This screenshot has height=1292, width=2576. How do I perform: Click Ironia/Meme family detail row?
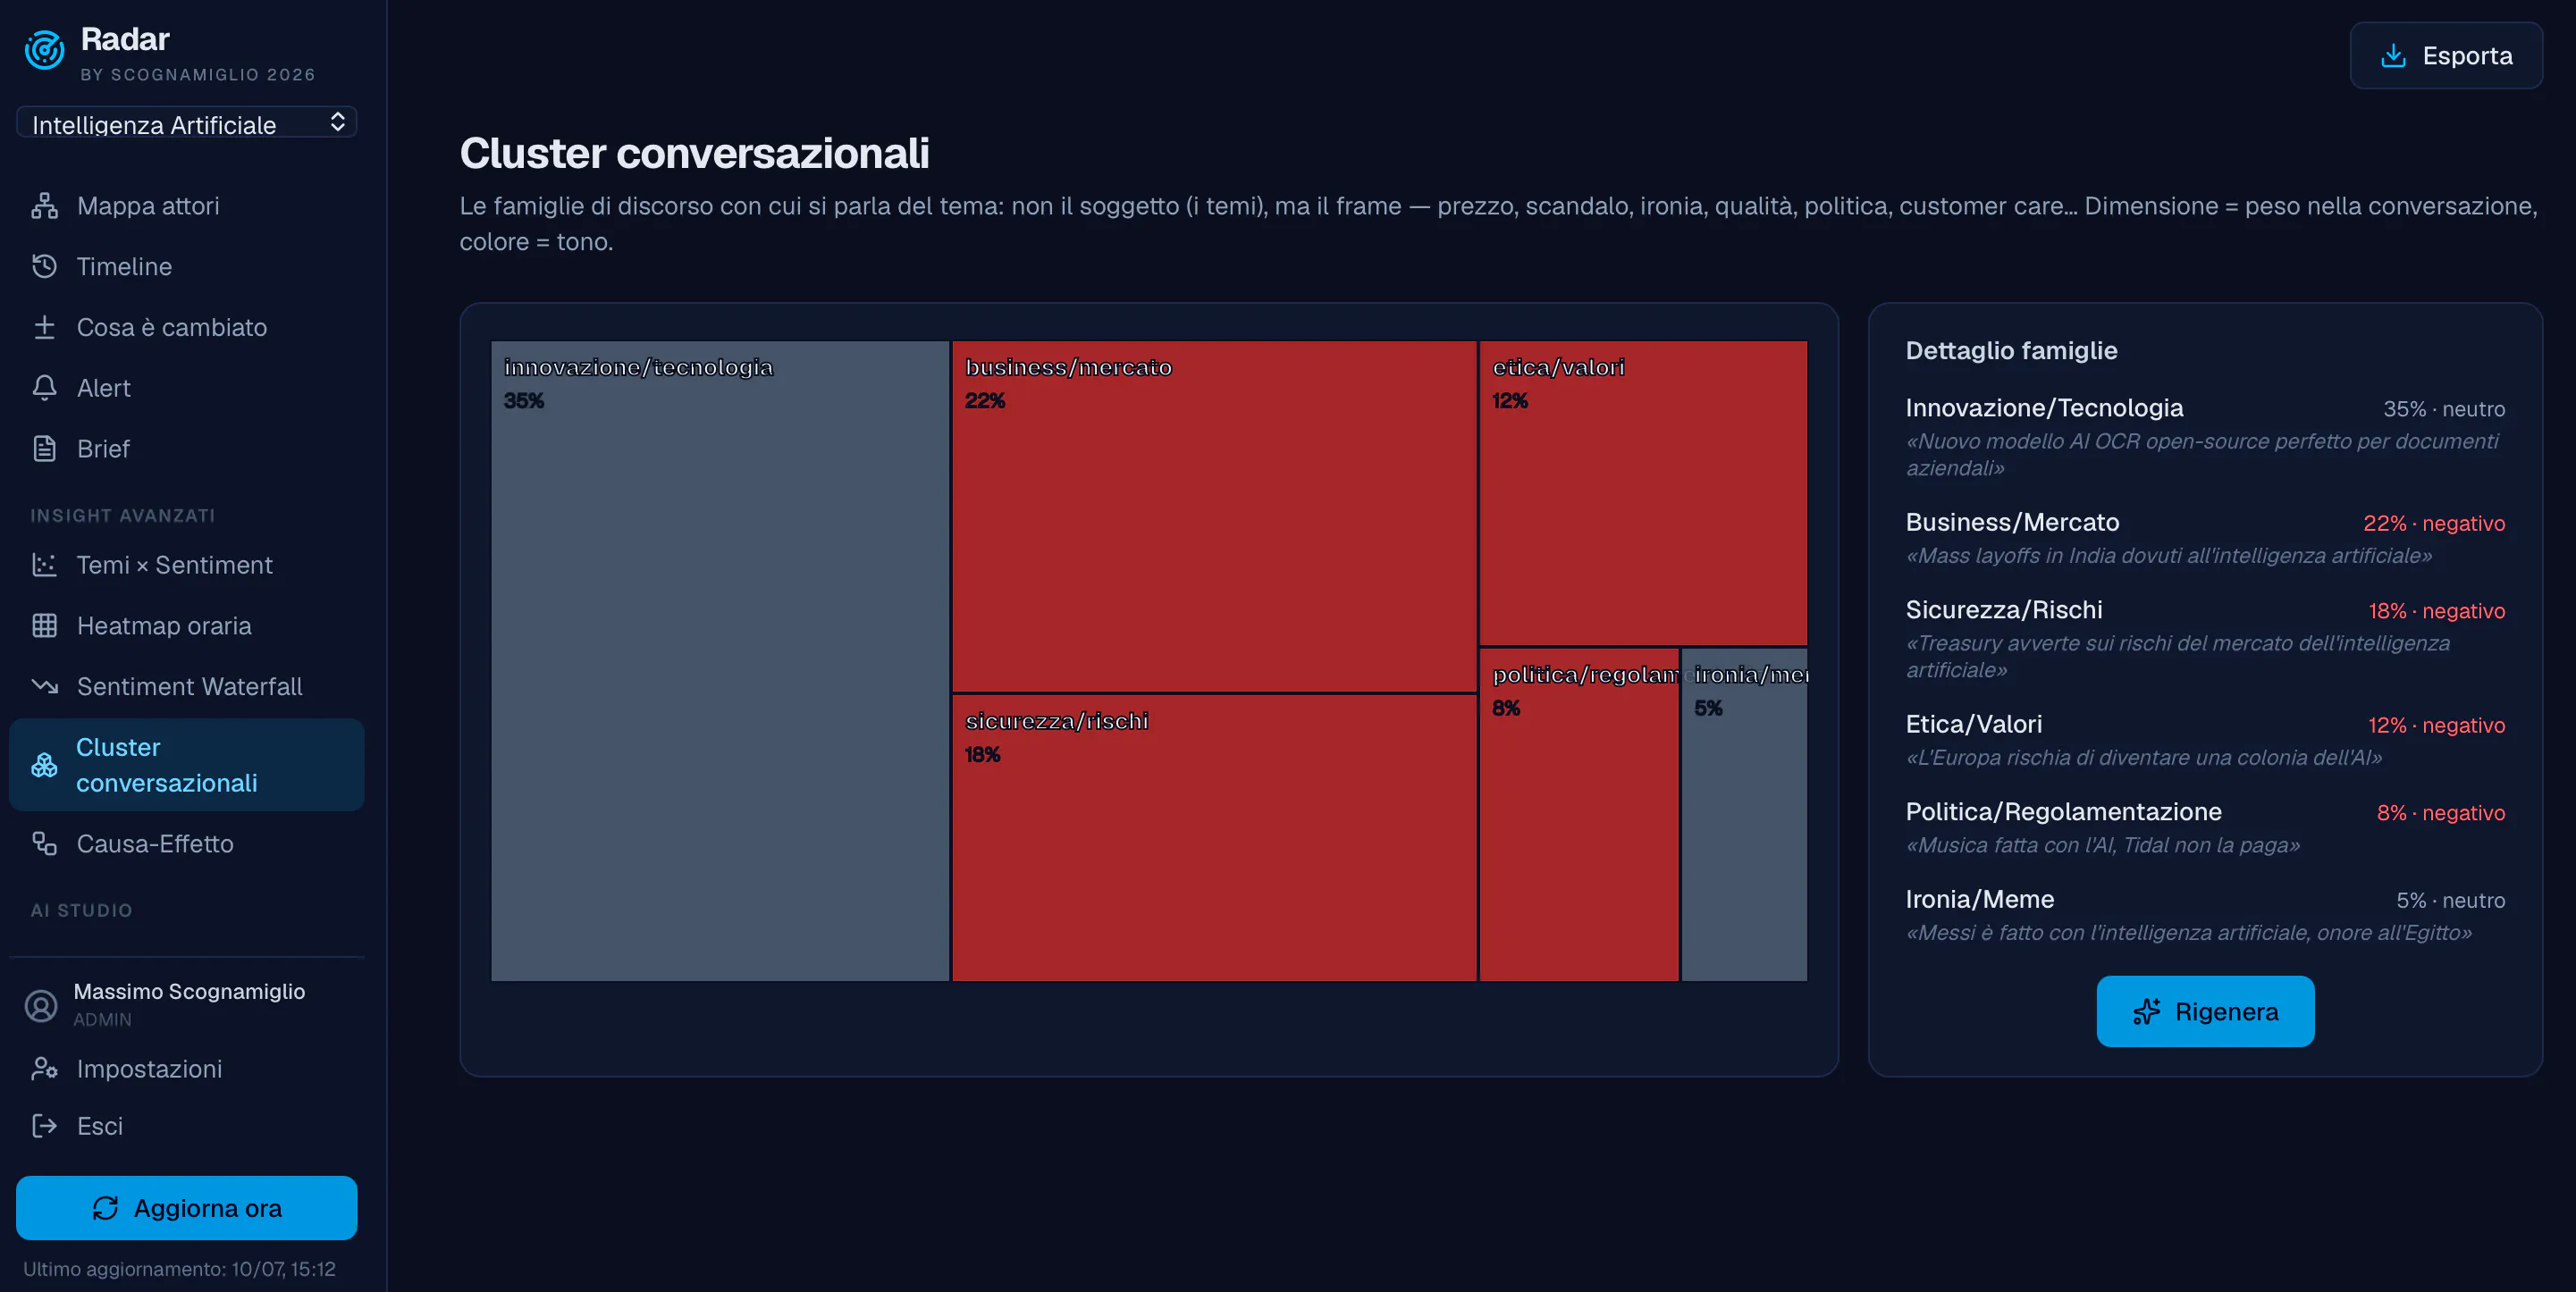pos(2205,915)
